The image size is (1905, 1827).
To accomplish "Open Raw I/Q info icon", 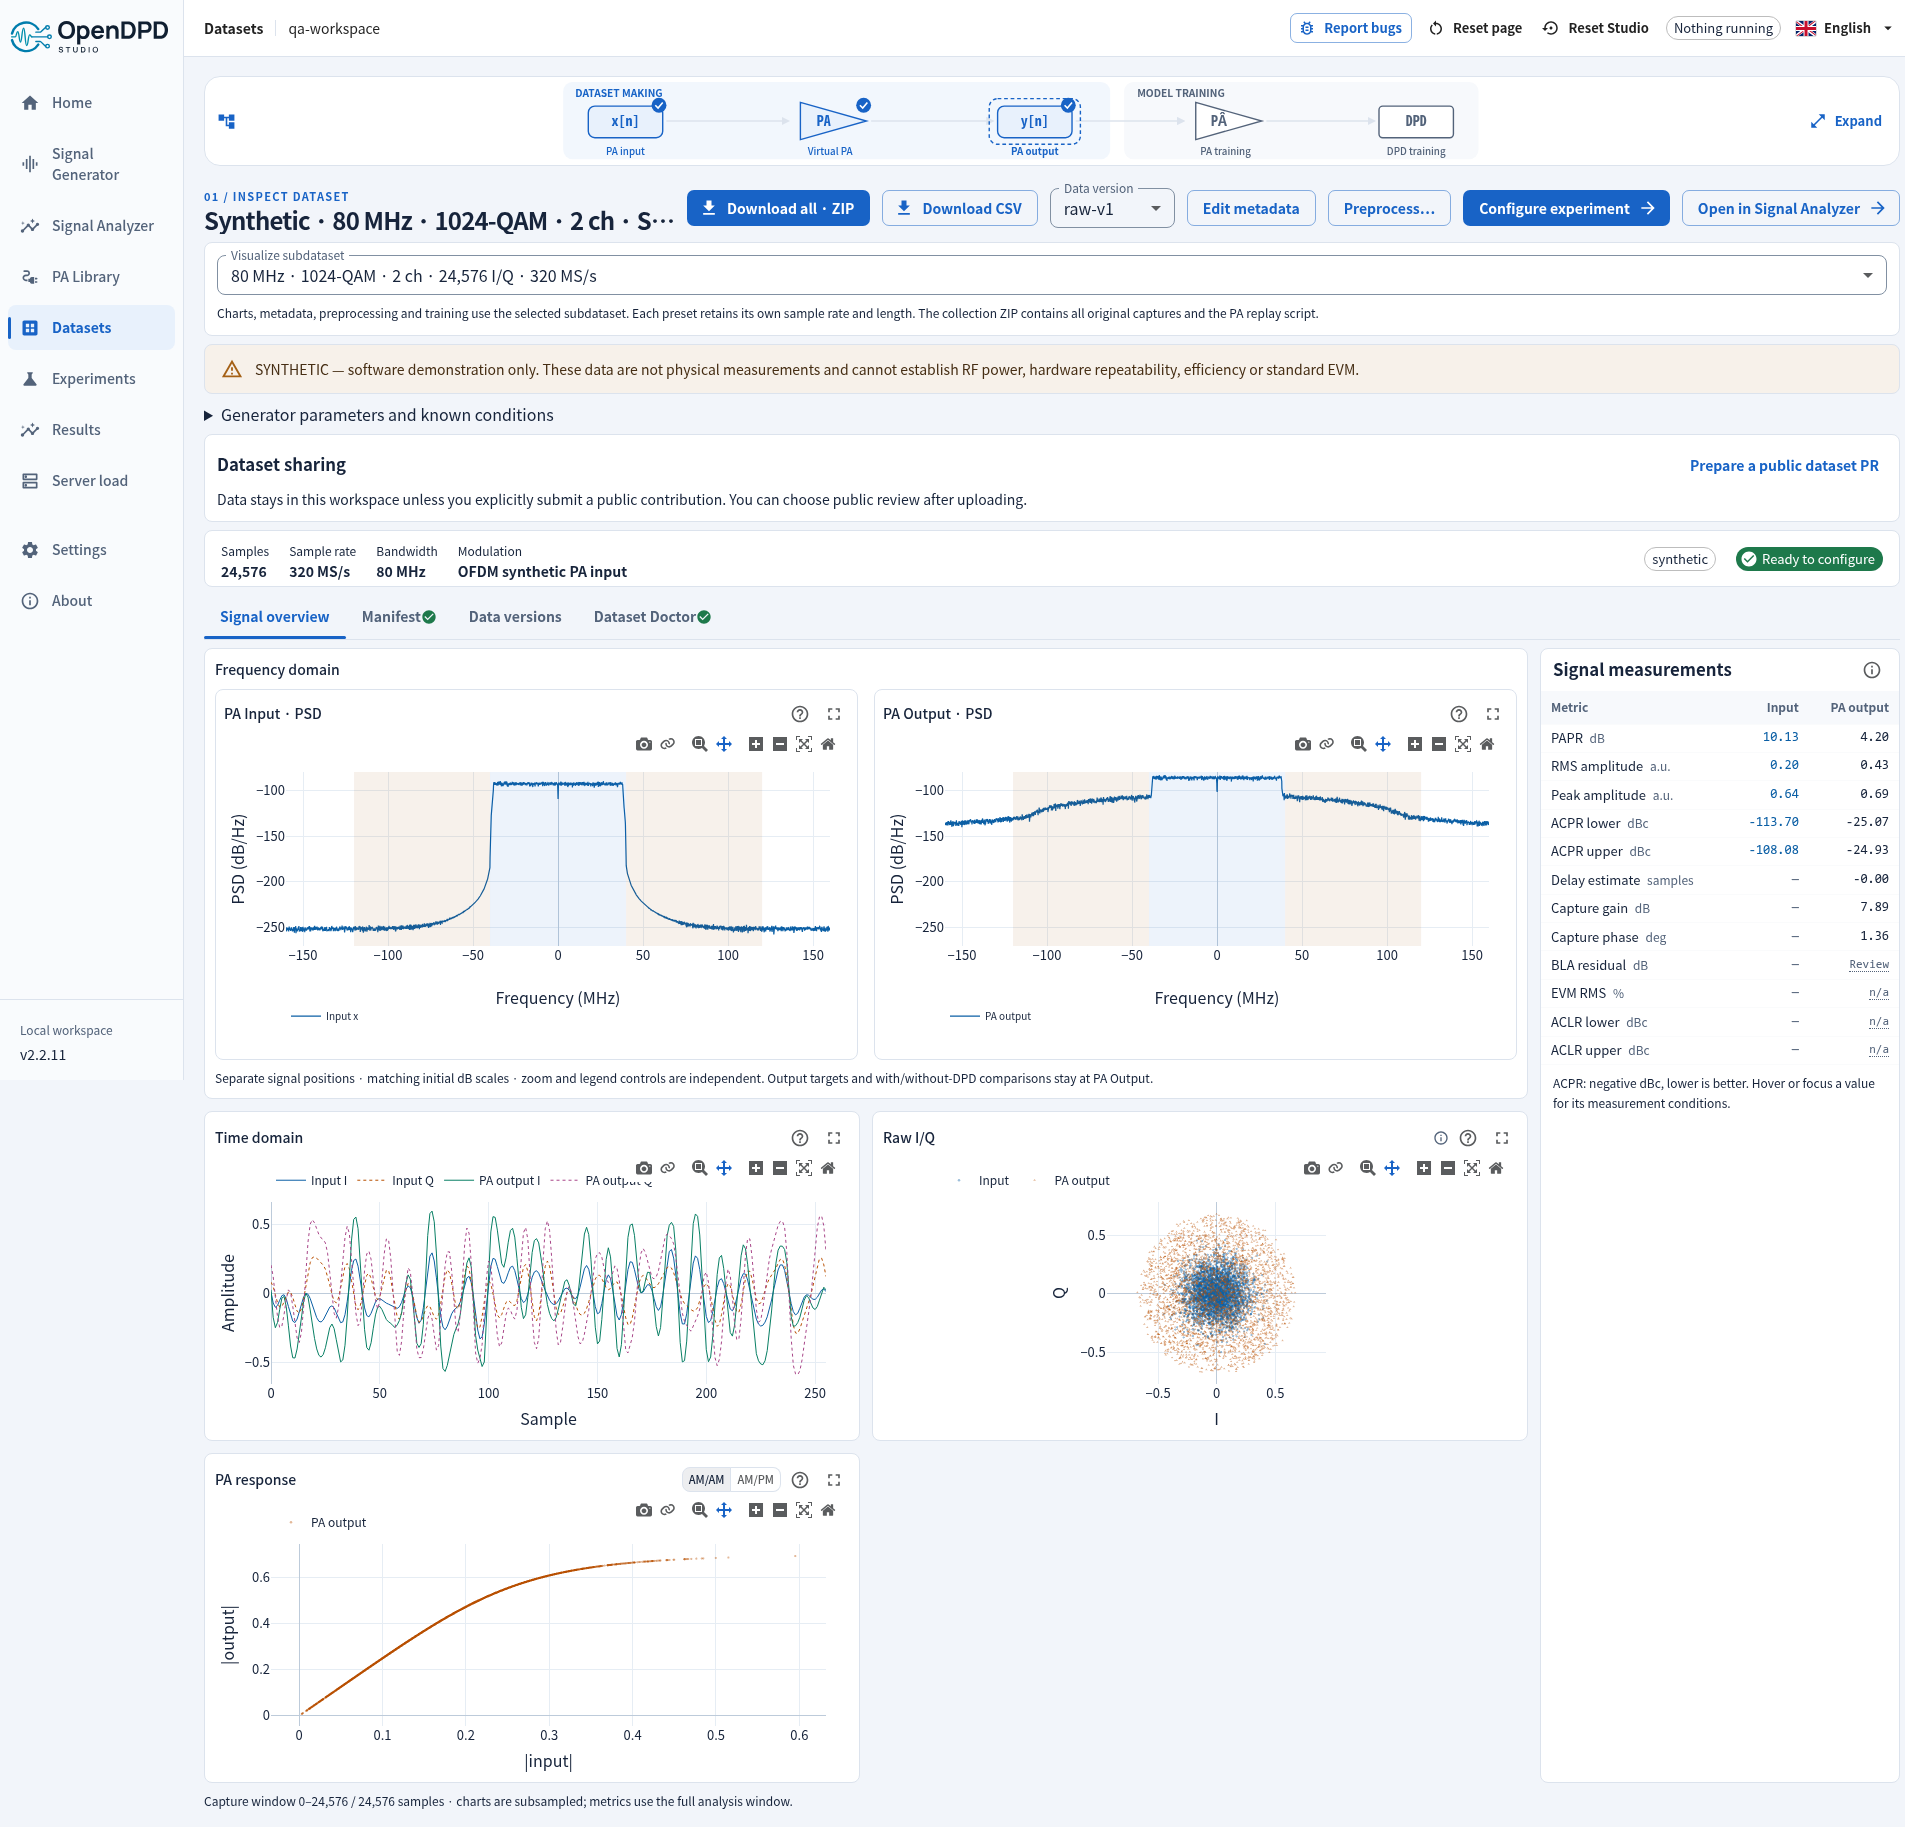I will pyautogui.click(x=1441, y=1138).
